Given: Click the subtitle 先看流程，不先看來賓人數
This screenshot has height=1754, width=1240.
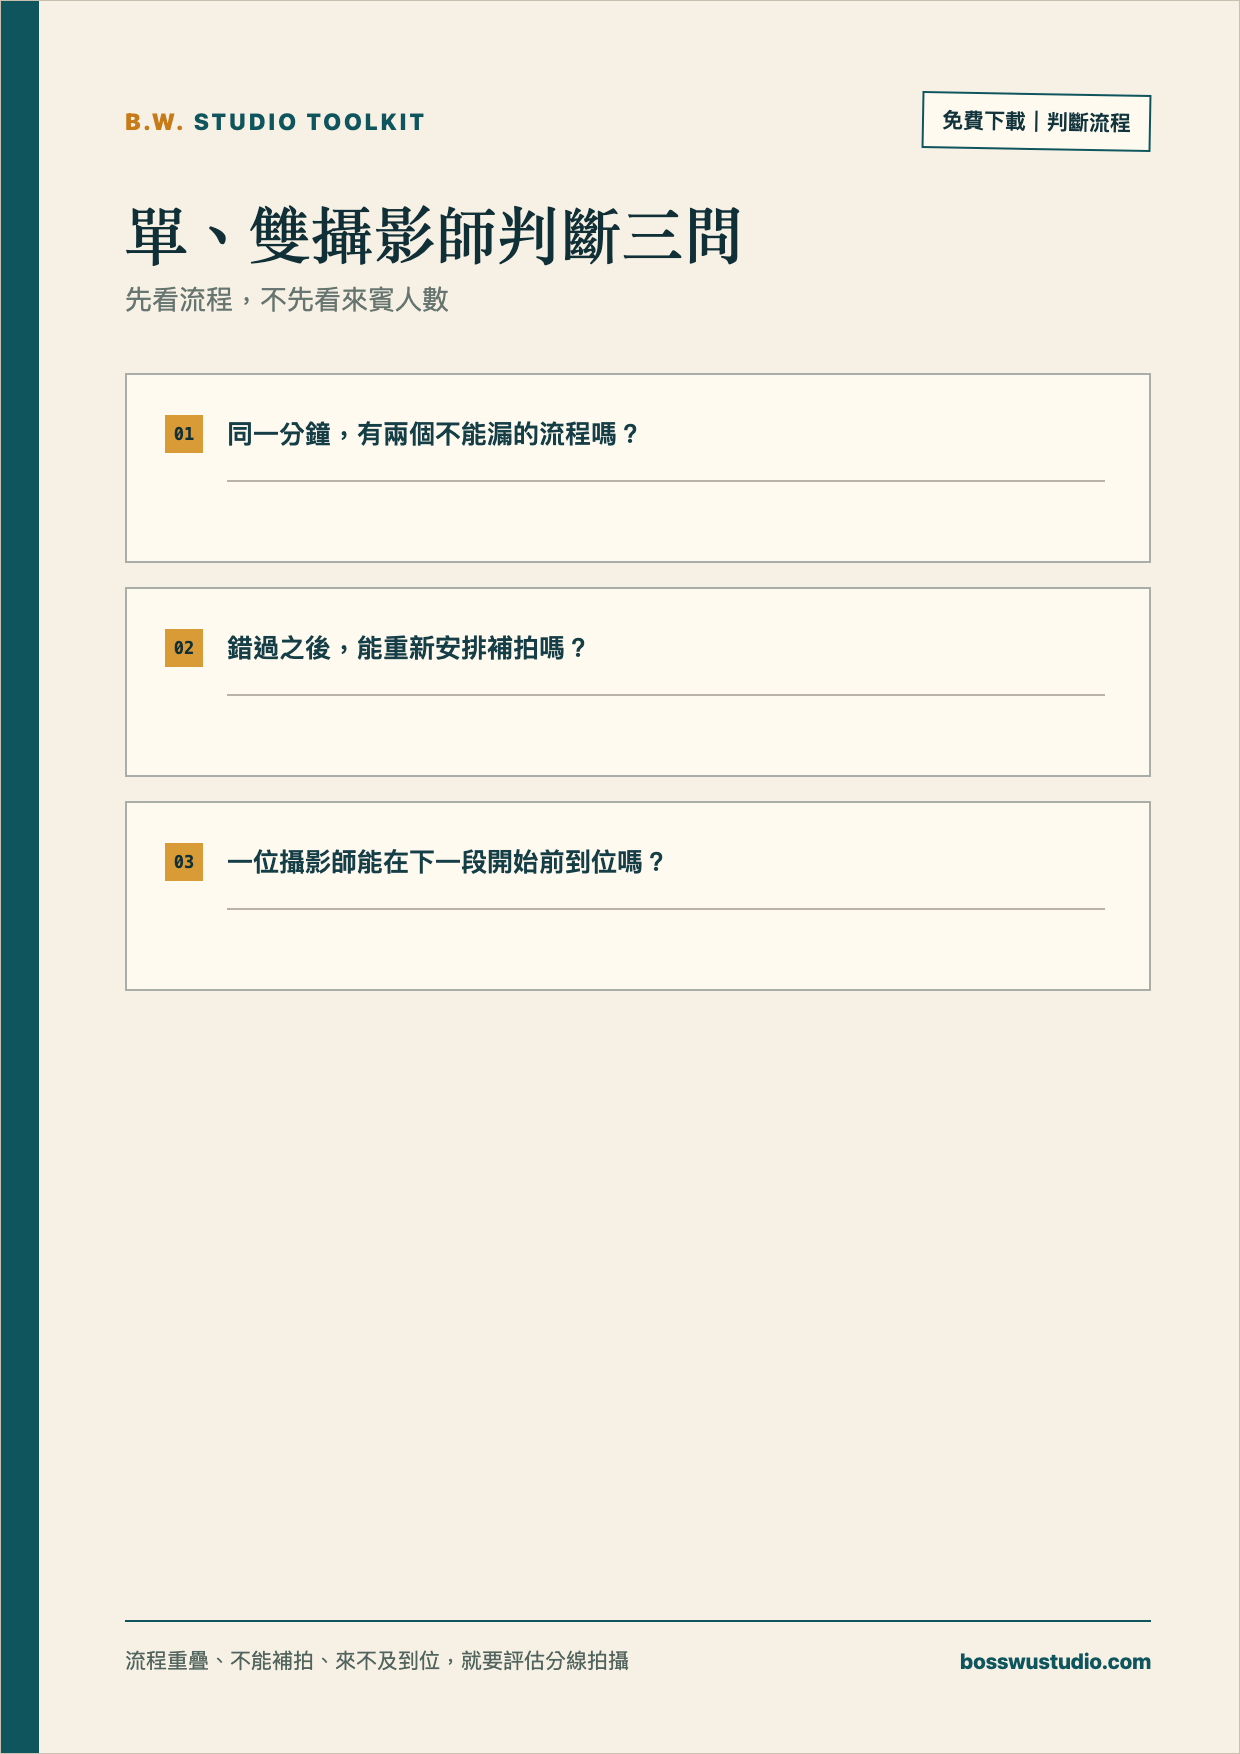Looking at the screenshot, I should tap(287, 299).
